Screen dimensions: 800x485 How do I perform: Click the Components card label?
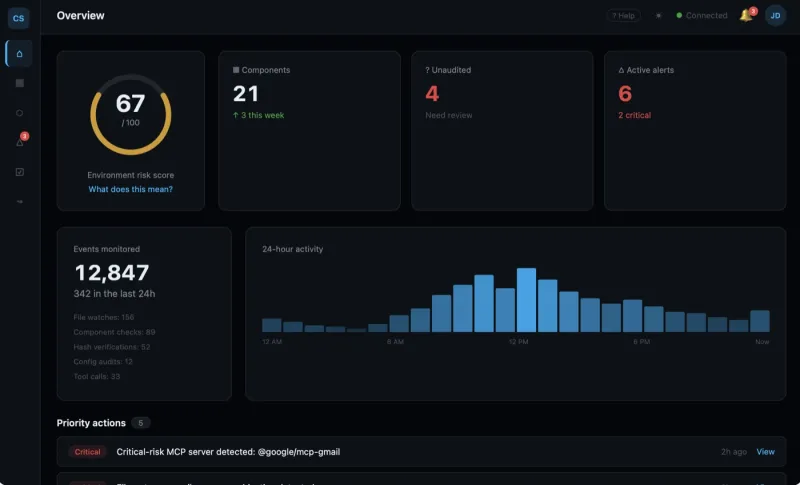(x=261, y=70)
